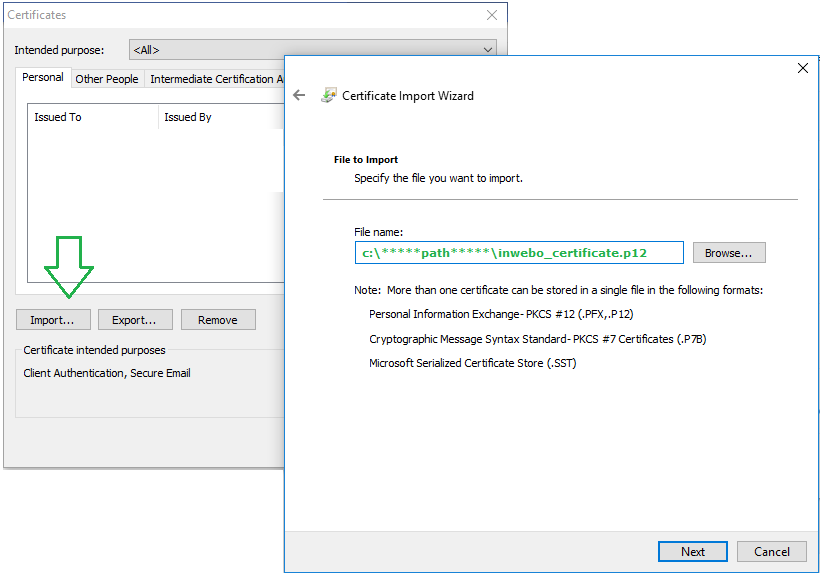Select the Other People tab
Image resolution: width=824 pixels, height=578 pixels.
pos(107,79)
